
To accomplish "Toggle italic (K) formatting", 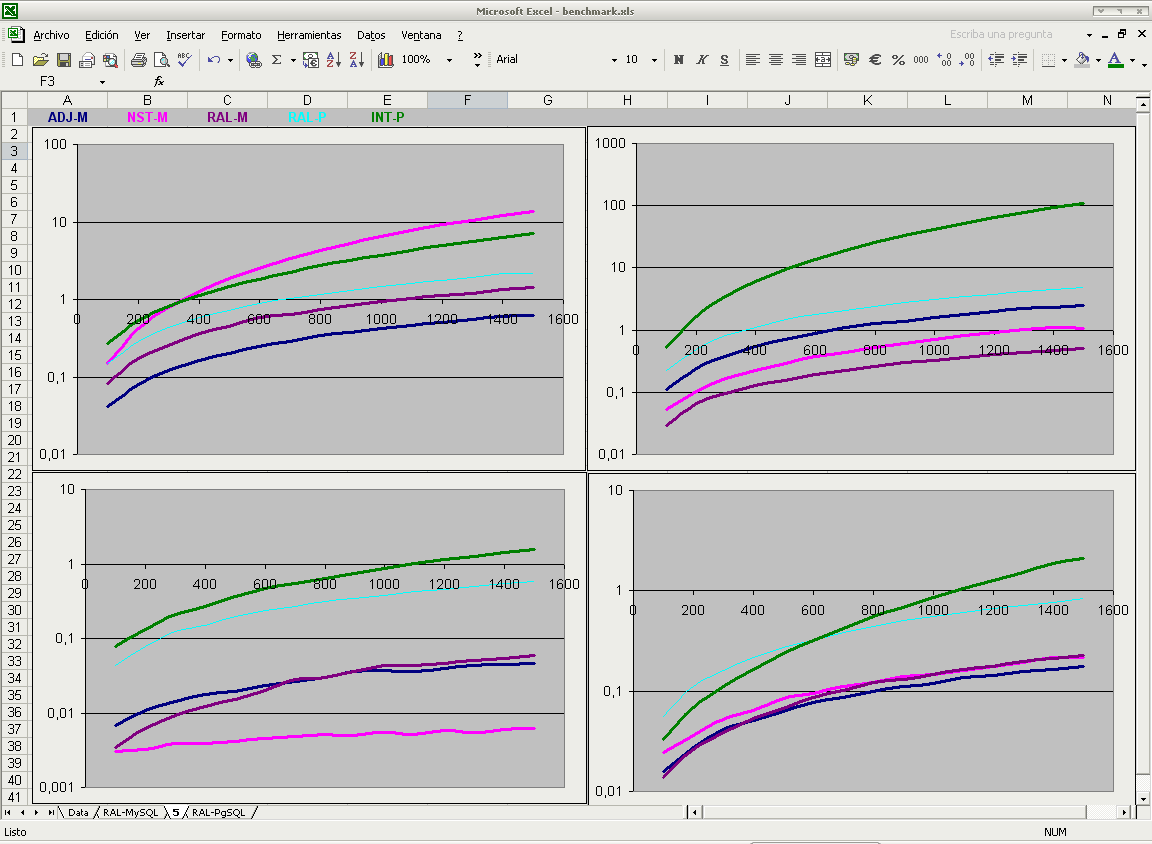I will (702, 59).
